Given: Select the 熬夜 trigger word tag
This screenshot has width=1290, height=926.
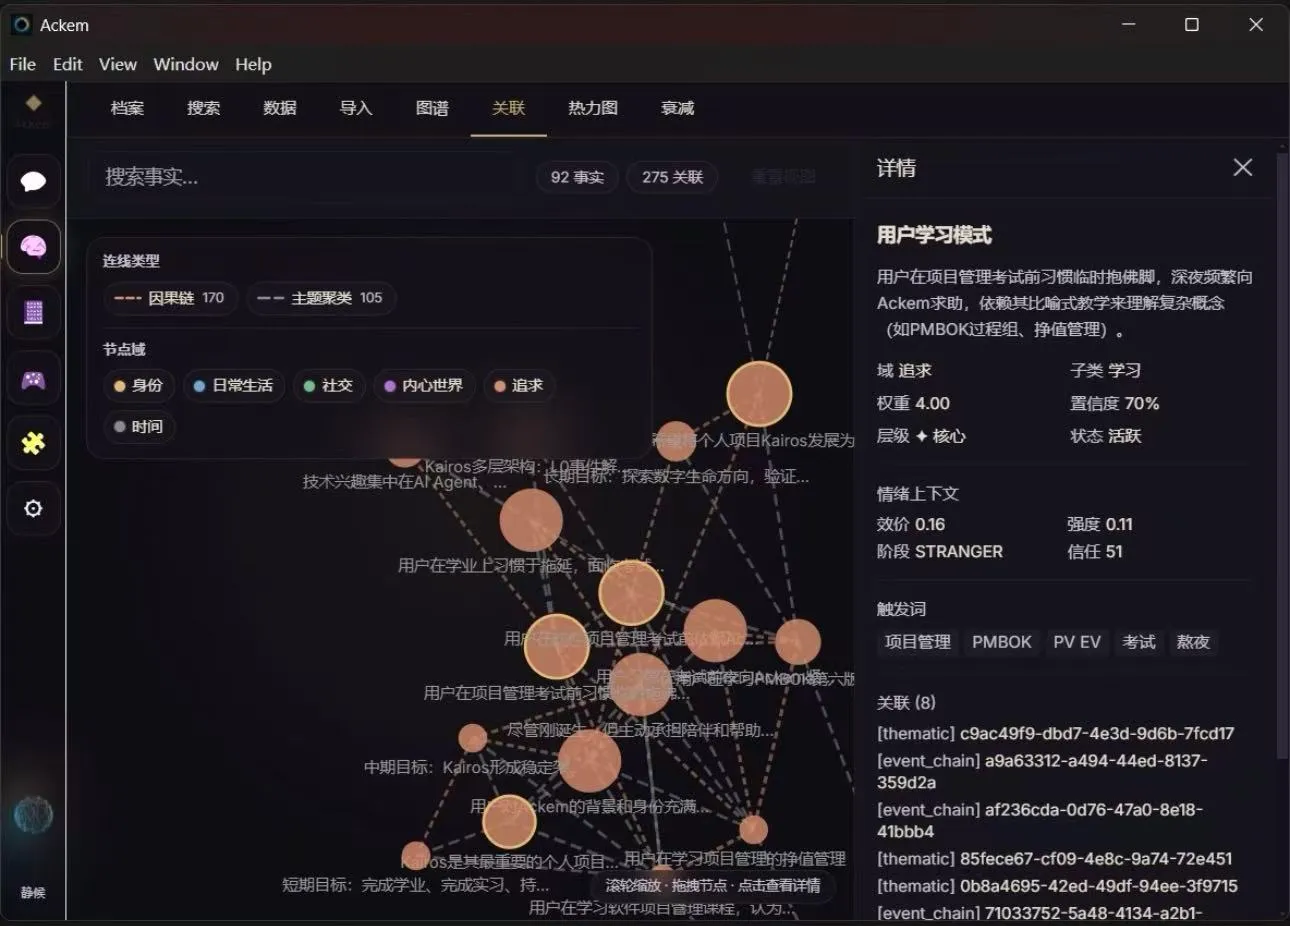Looking at the screenshot, I should coord(1193,642).
